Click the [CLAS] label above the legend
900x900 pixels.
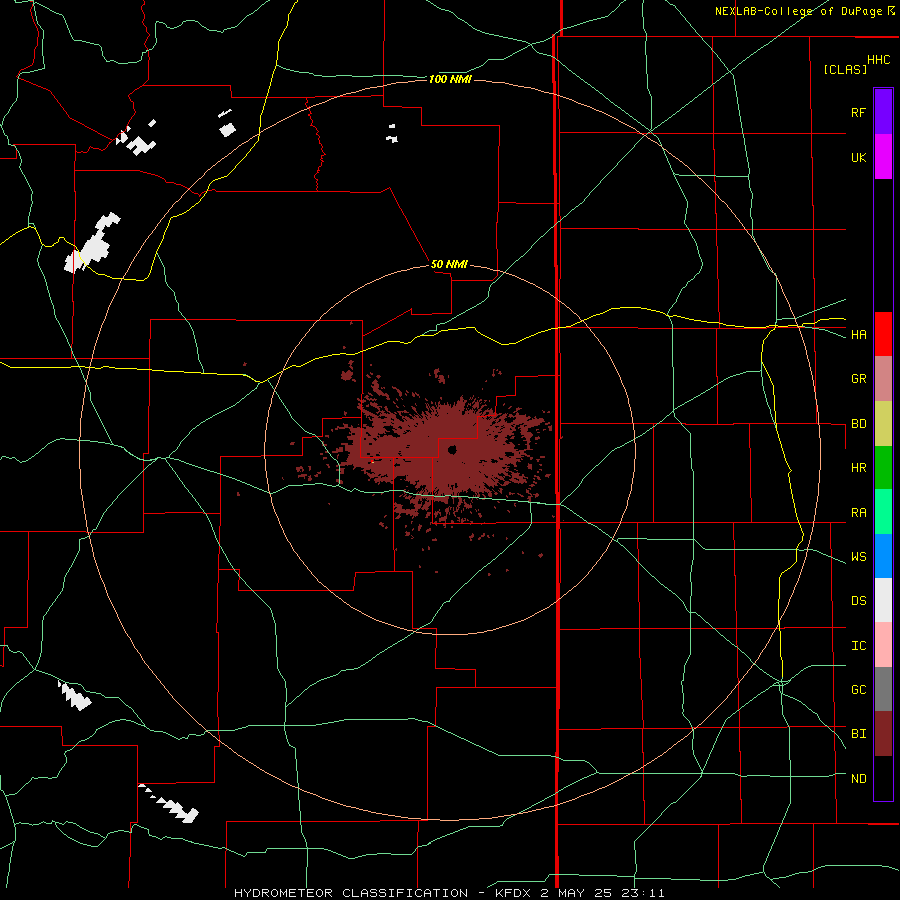click(x=845, y=69)
